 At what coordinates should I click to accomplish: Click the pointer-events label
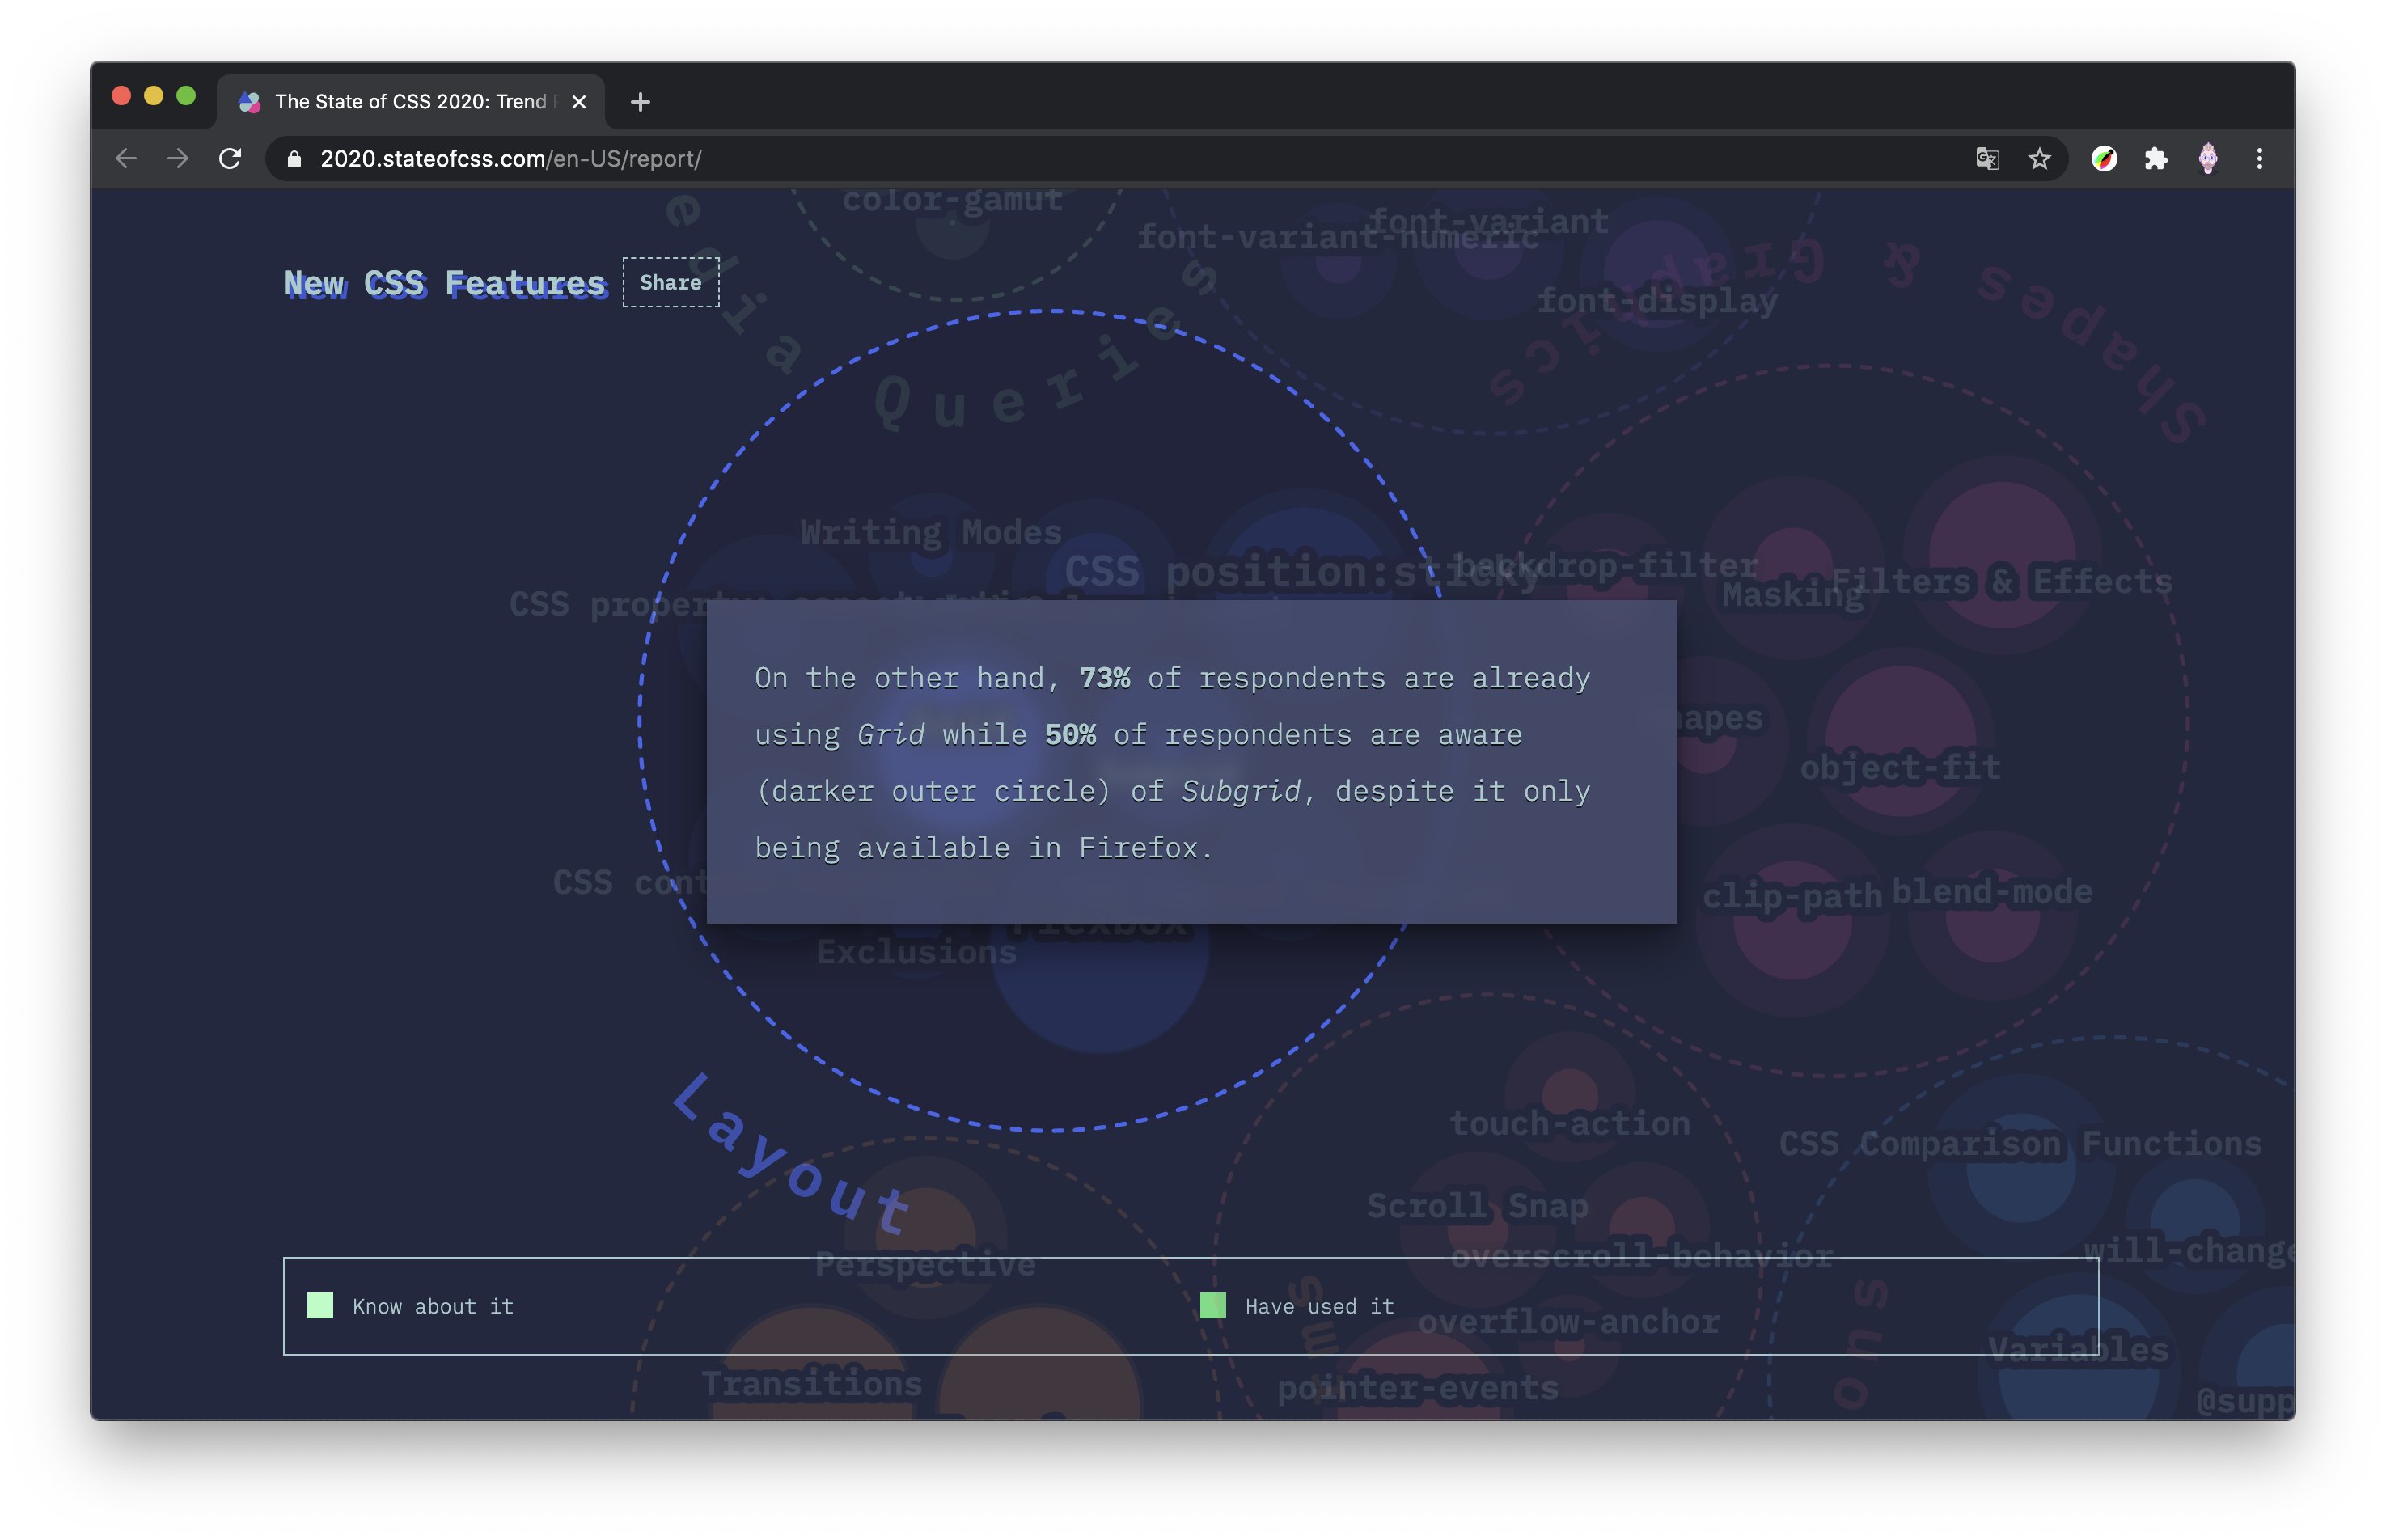(x=1418, y=1388)
